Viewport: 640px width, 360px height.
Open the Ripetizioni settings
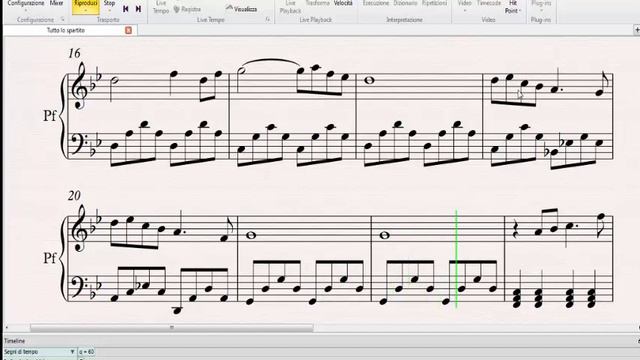tap(434, 3)
